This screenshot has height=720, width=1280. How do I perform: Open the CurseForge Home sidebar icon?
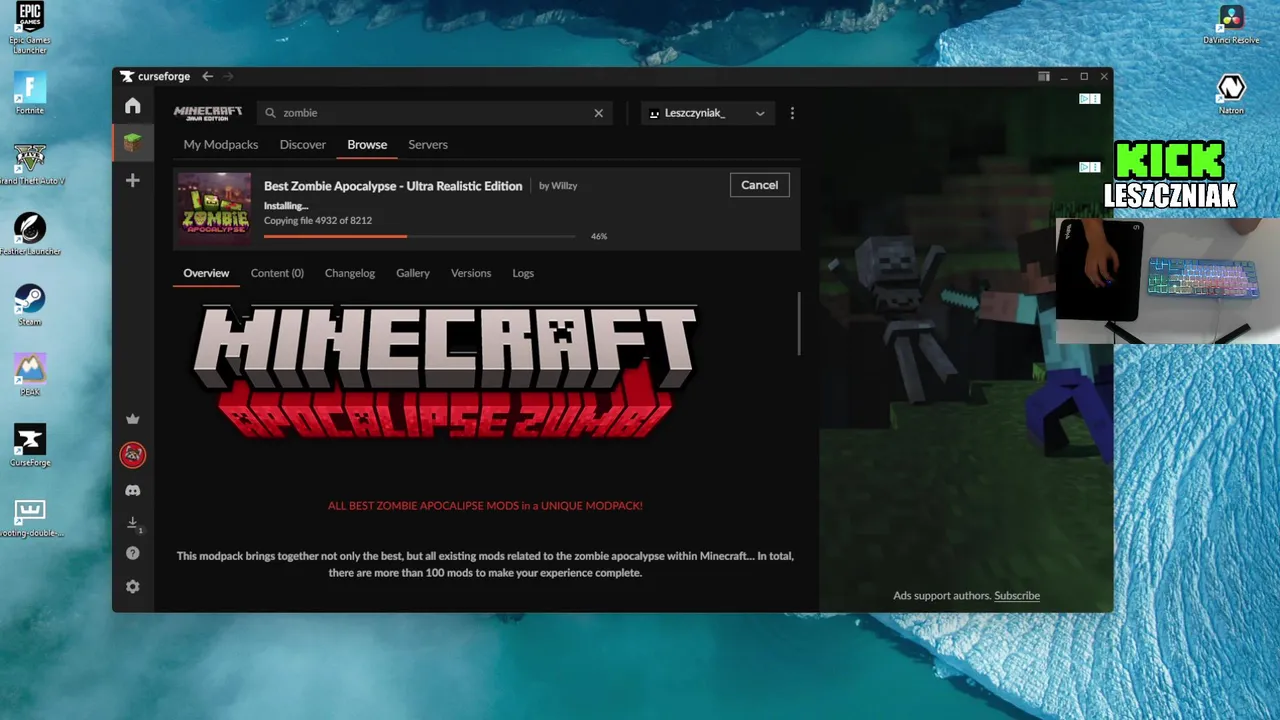point(132,106)
